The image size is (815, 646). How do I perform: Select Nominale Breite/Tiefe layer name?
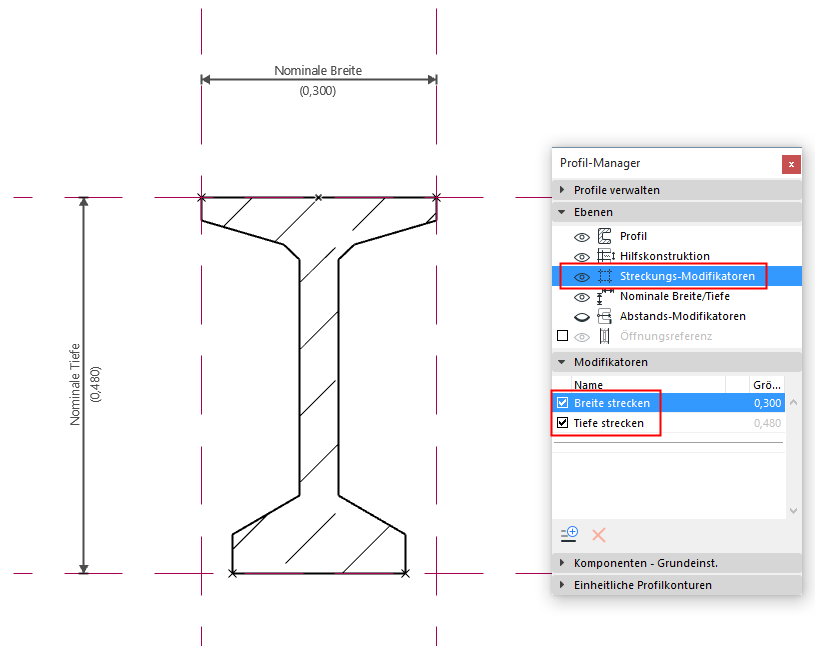675,296
